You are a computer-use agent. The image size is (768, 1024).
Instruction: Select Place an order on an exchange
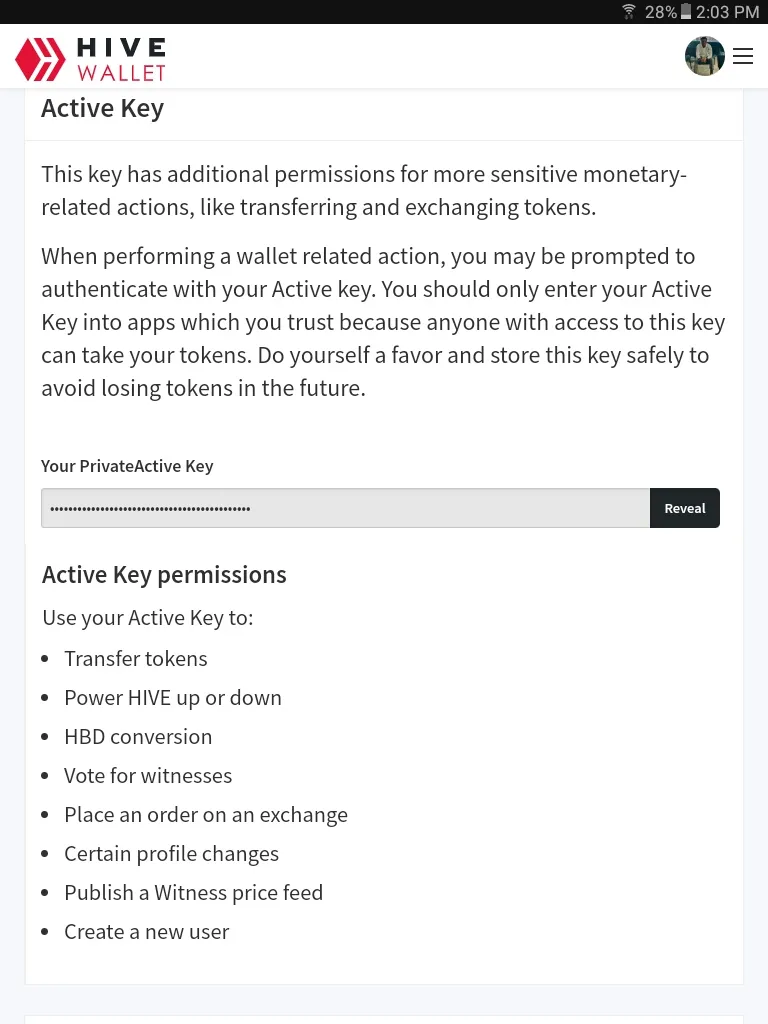[x=206, y=815]
